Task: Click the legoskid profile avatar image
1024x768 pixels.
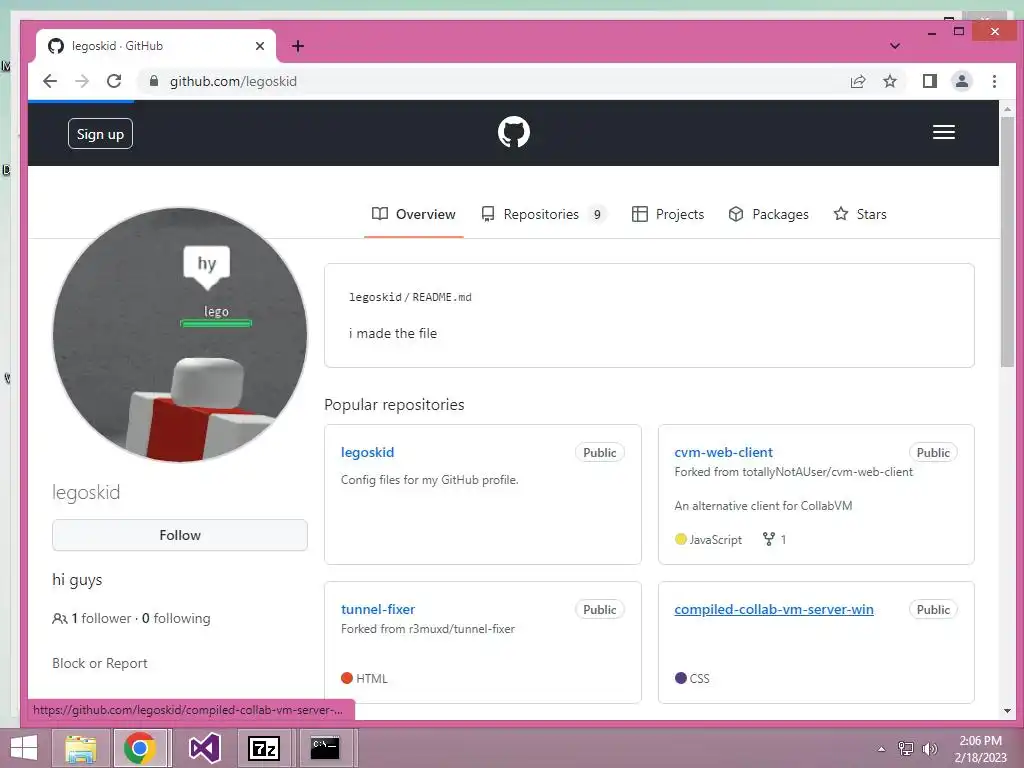Action: point(180,335)
